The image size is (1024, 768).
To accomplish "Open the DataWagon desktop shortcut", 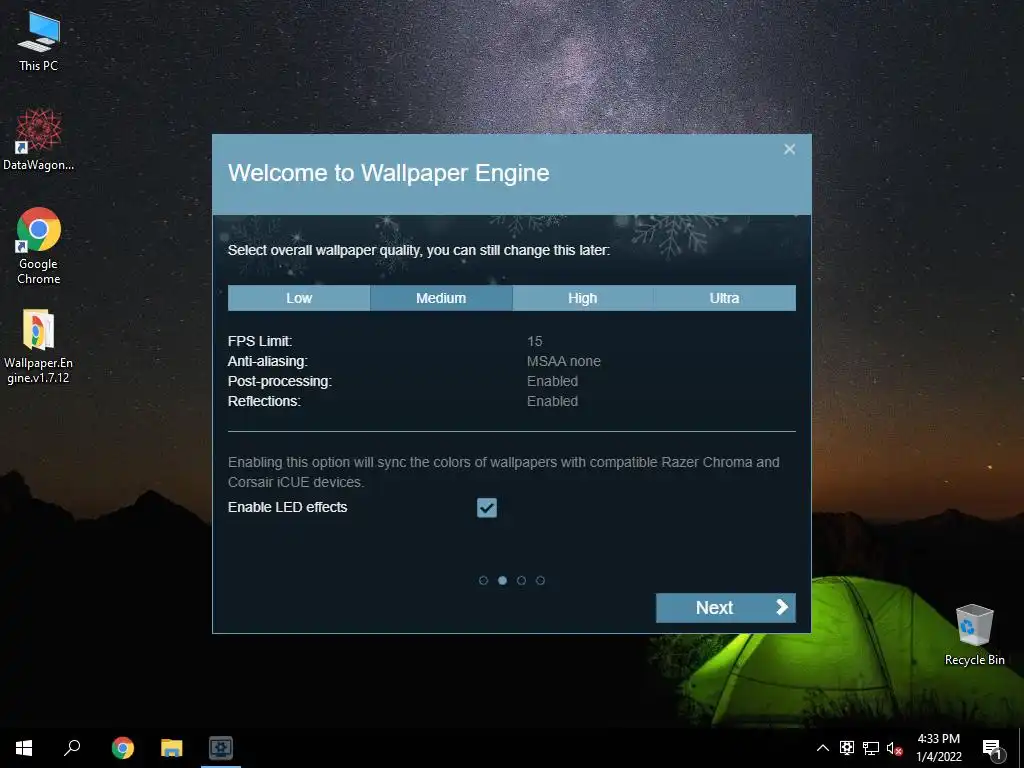I will [38, 140].
